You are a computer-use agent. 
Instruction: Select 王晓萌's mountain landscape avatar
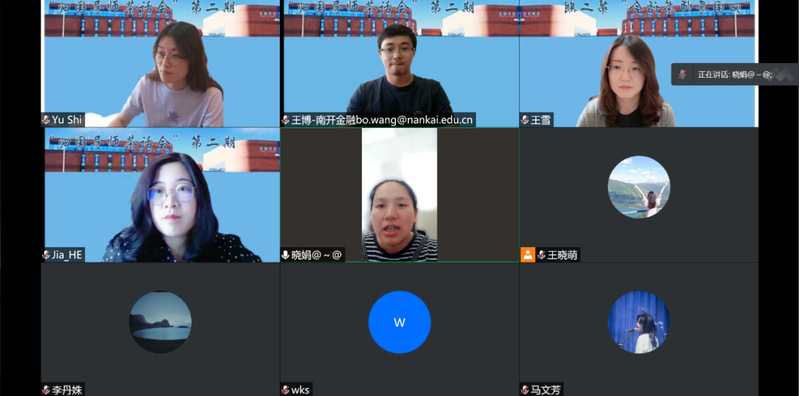(639, 187)
